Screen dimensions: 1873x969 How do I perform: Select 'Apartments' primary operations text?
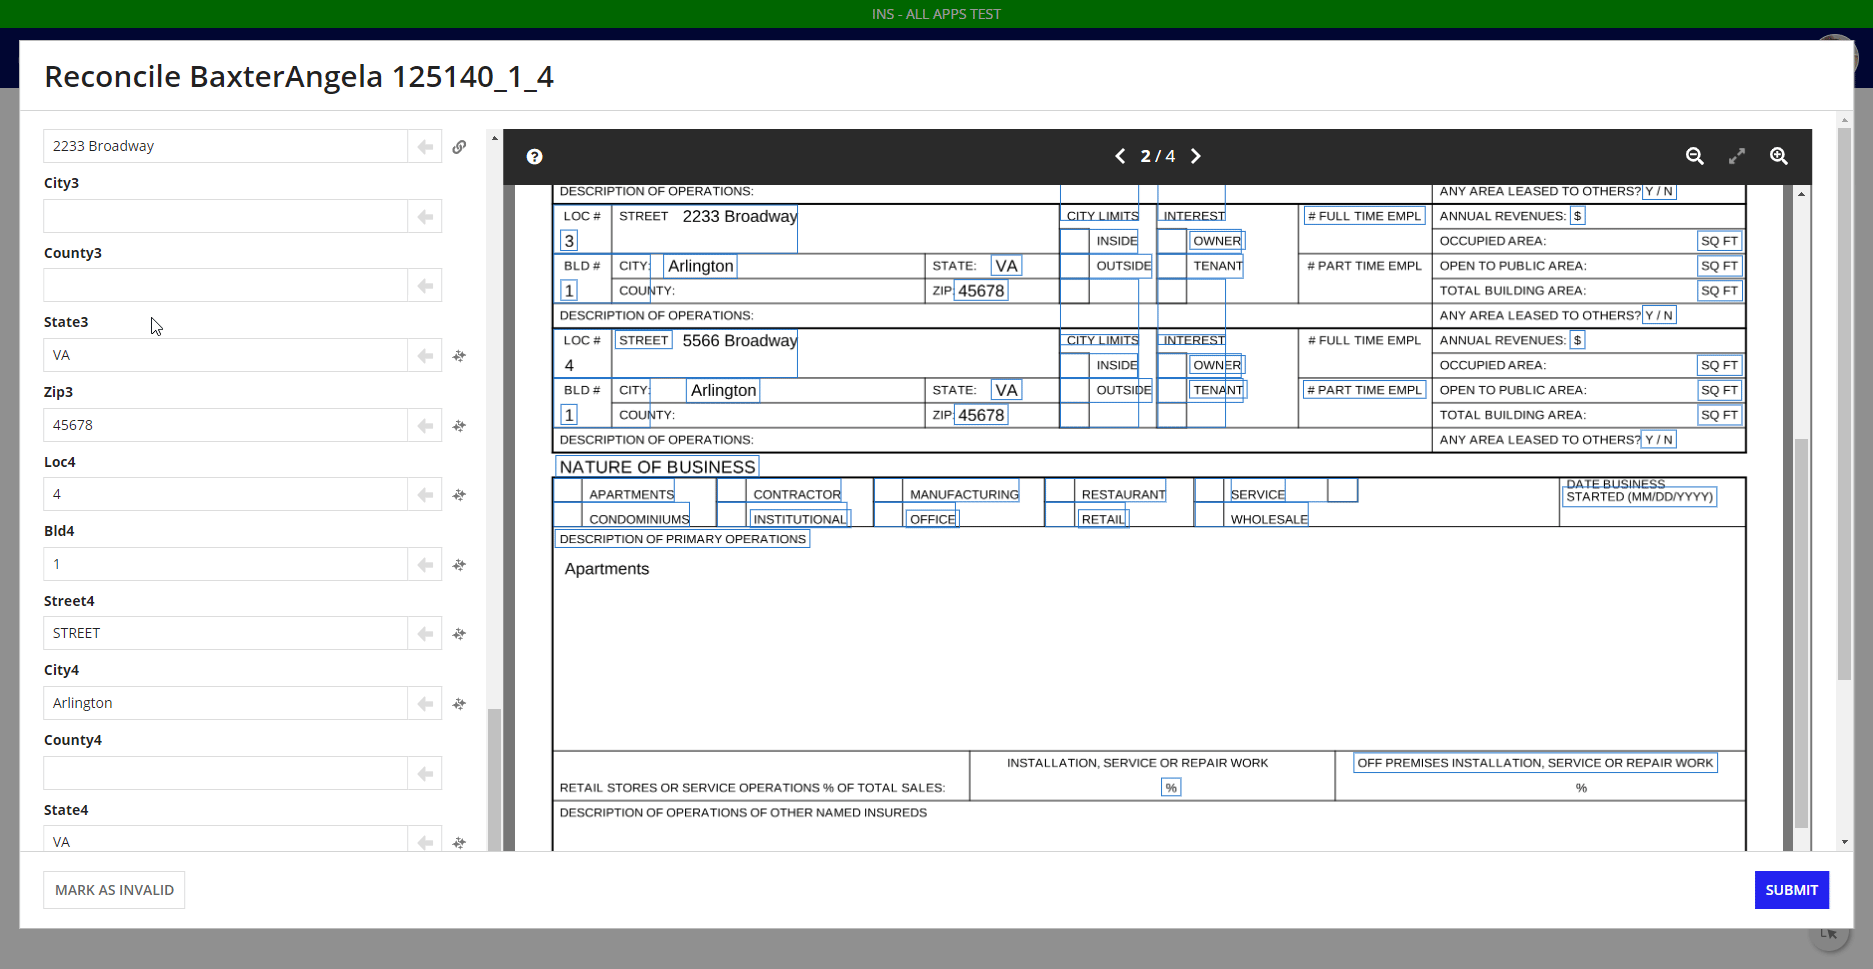[x=607, y=569]
